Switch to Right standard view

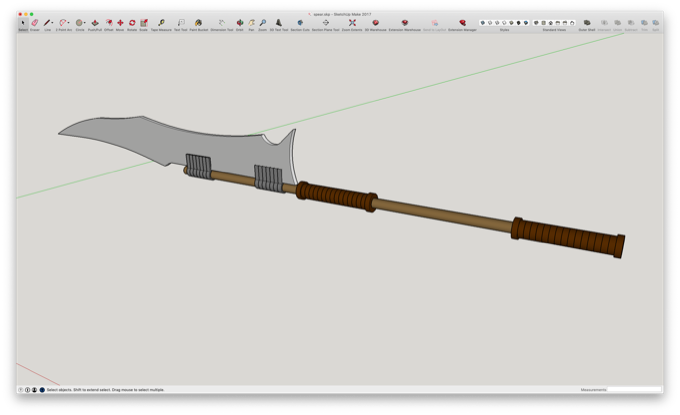tap(558, 23)
